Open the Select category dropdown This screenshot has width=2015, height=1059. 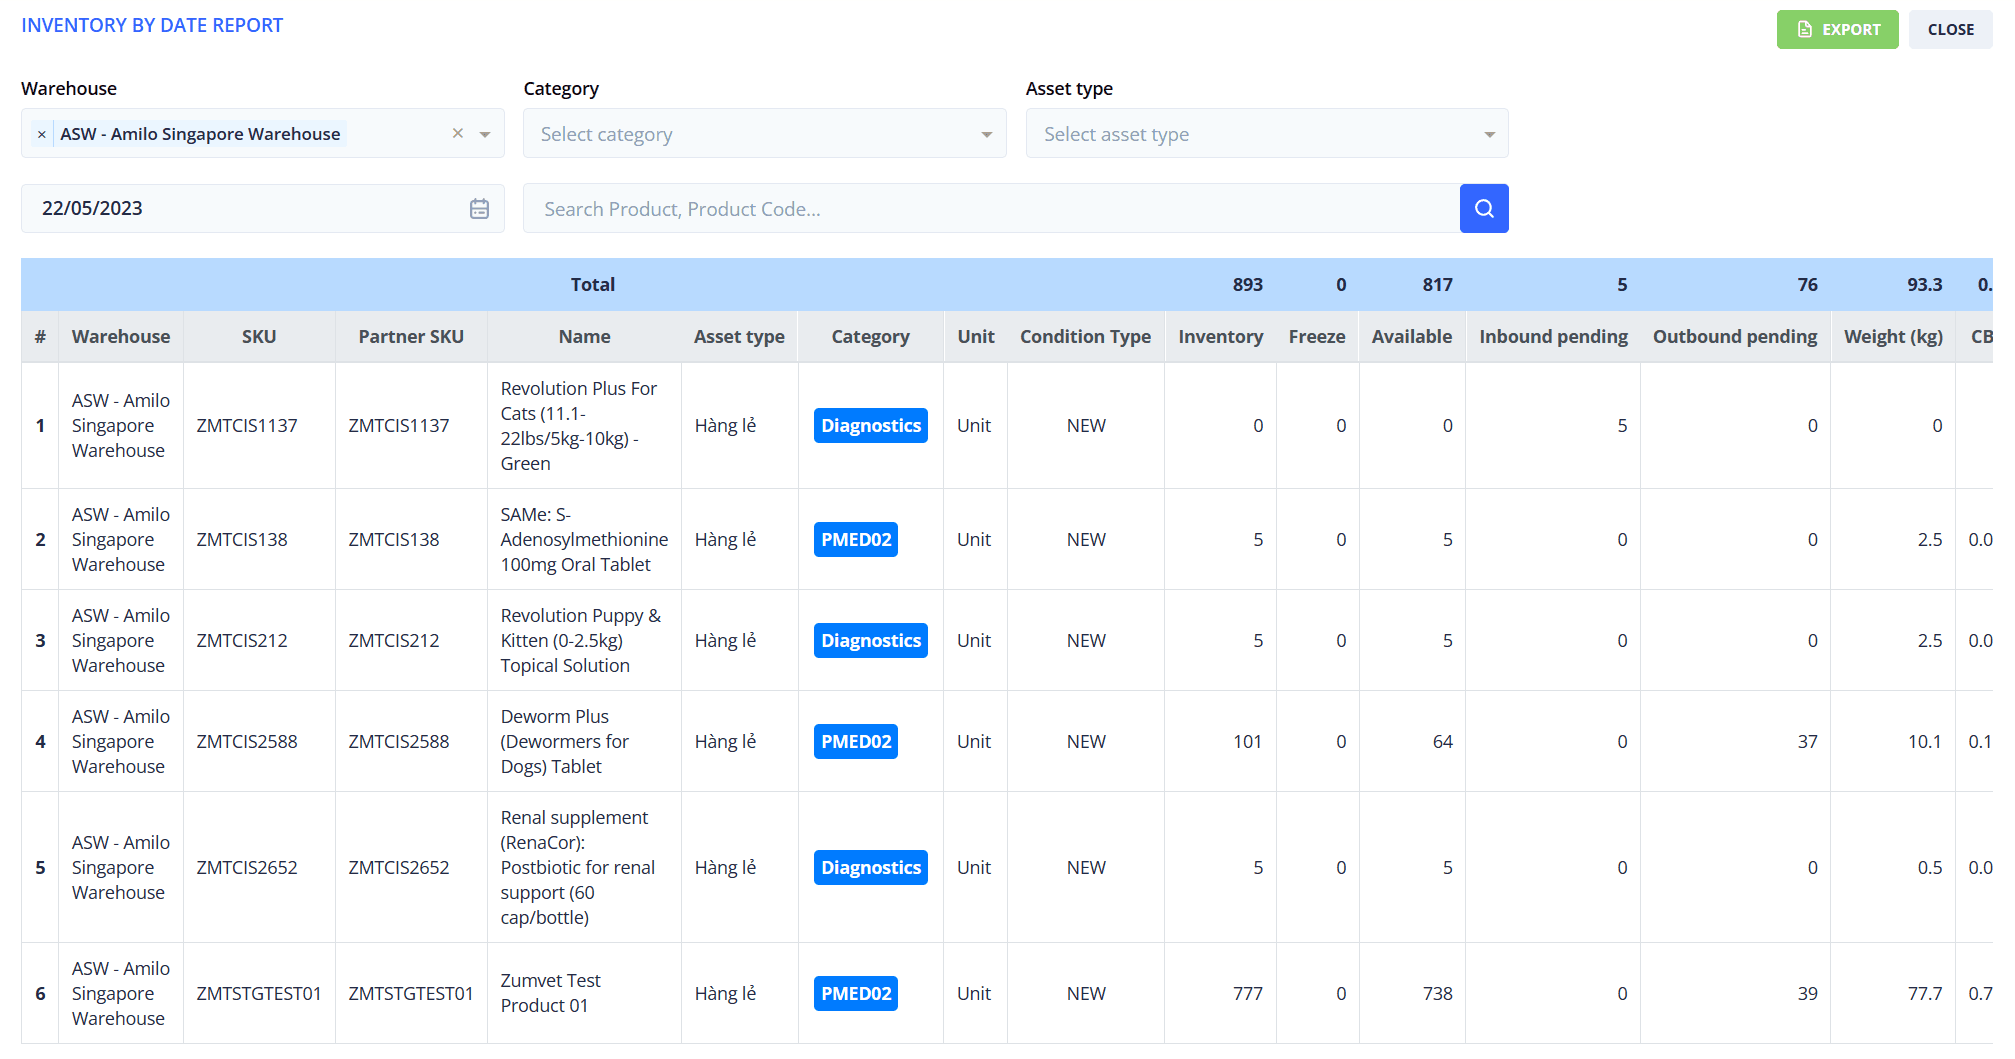click(x=763, y=133)
